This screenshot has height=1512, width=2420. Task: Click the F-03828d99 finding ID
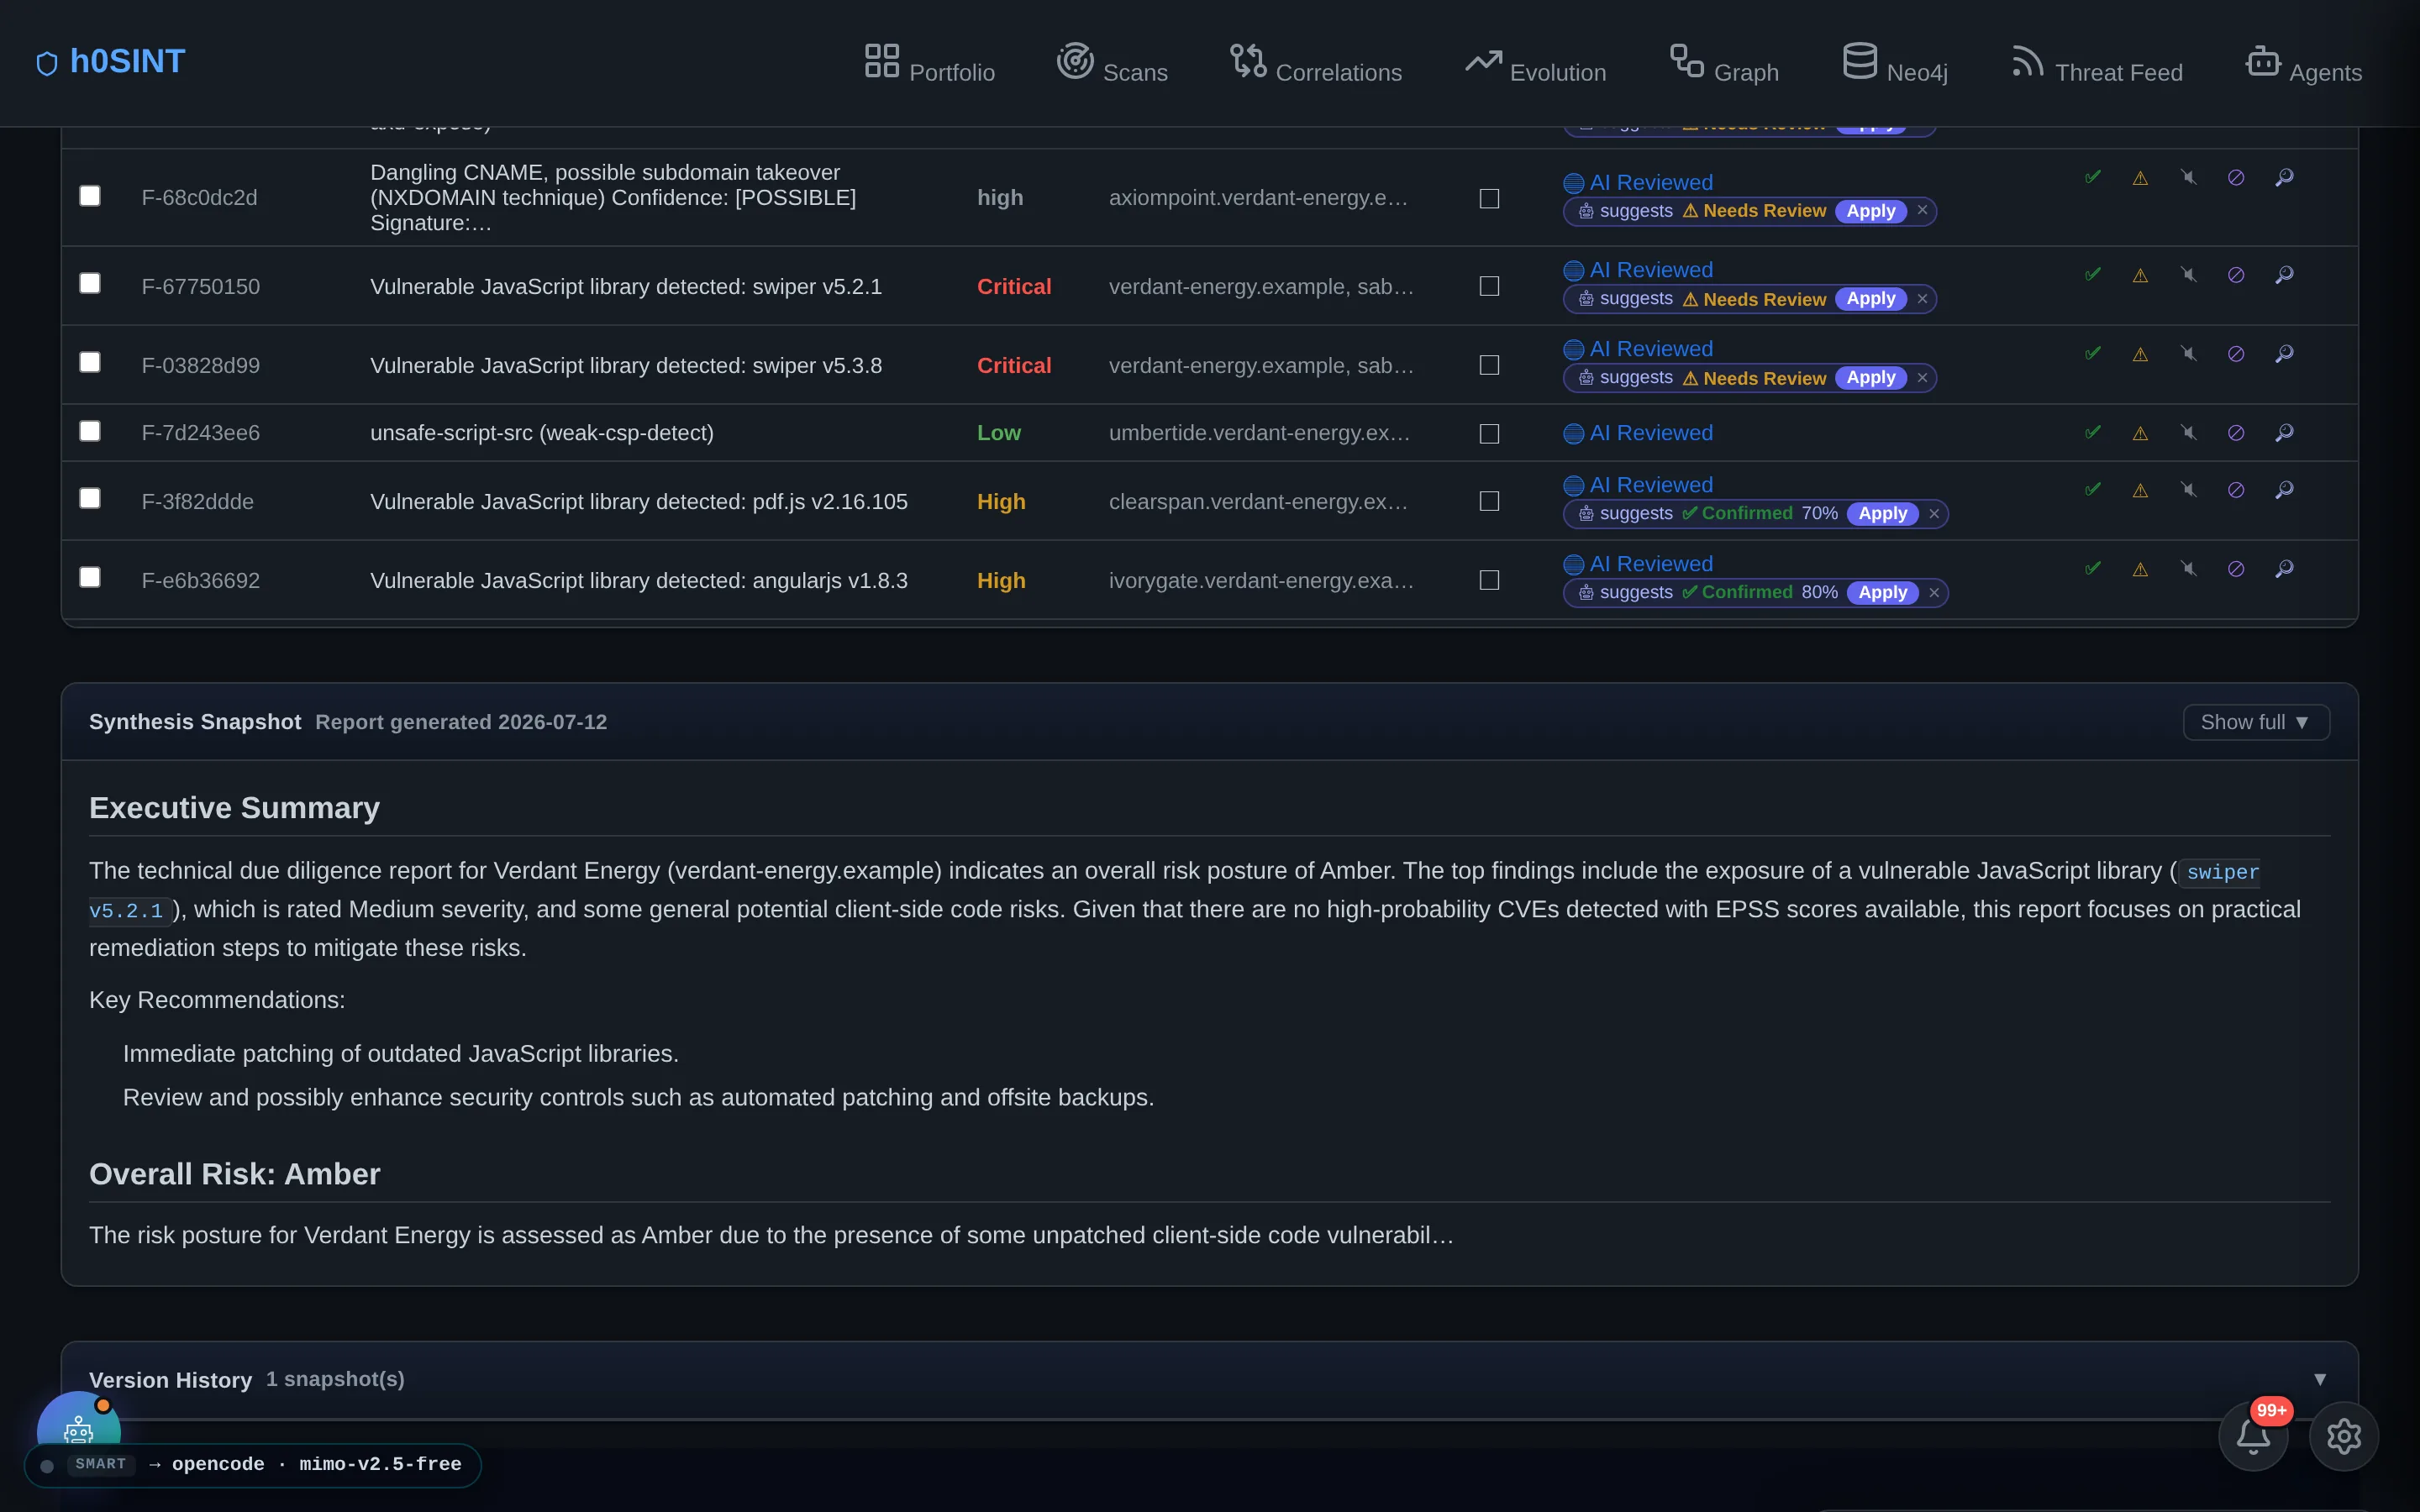[x=201, y=366]
